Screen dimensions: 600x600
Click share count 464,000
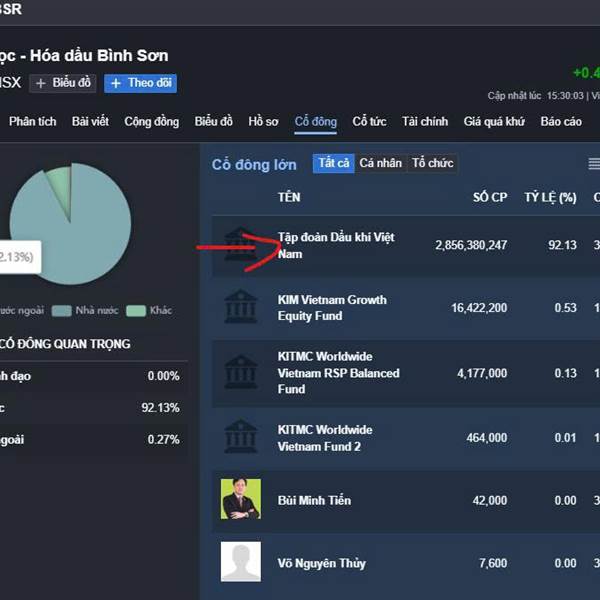point(487,438)
